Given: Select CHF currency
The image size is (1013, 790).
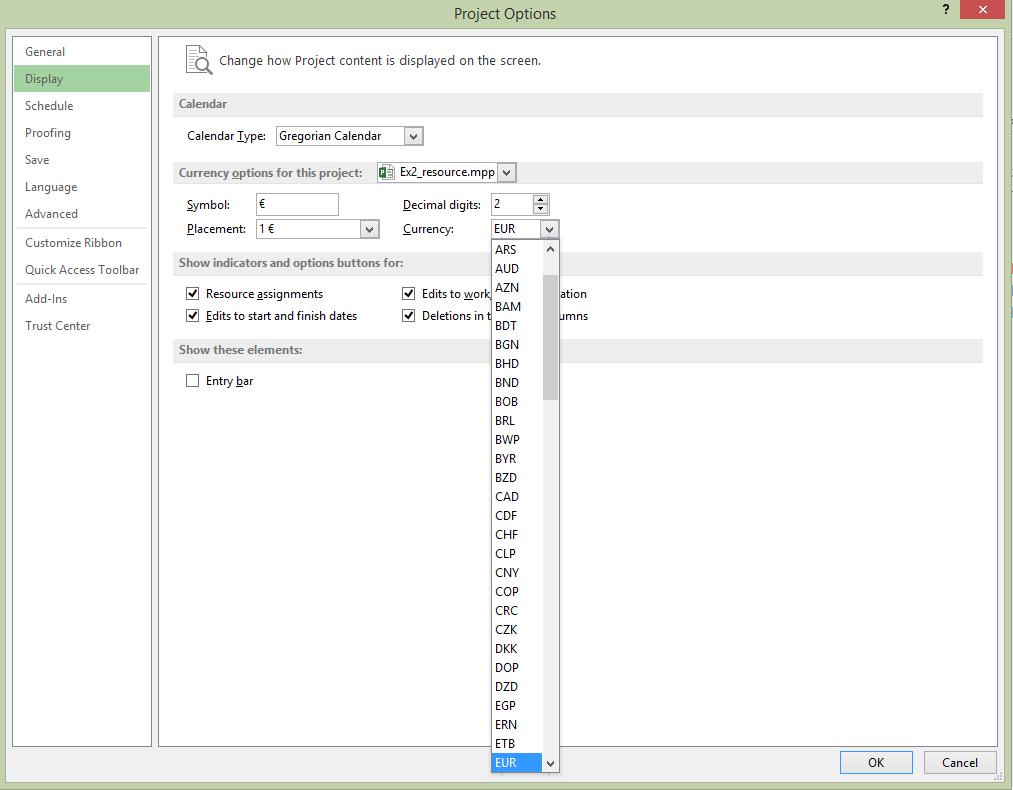Looking at the screenshot, I should 517,535.
